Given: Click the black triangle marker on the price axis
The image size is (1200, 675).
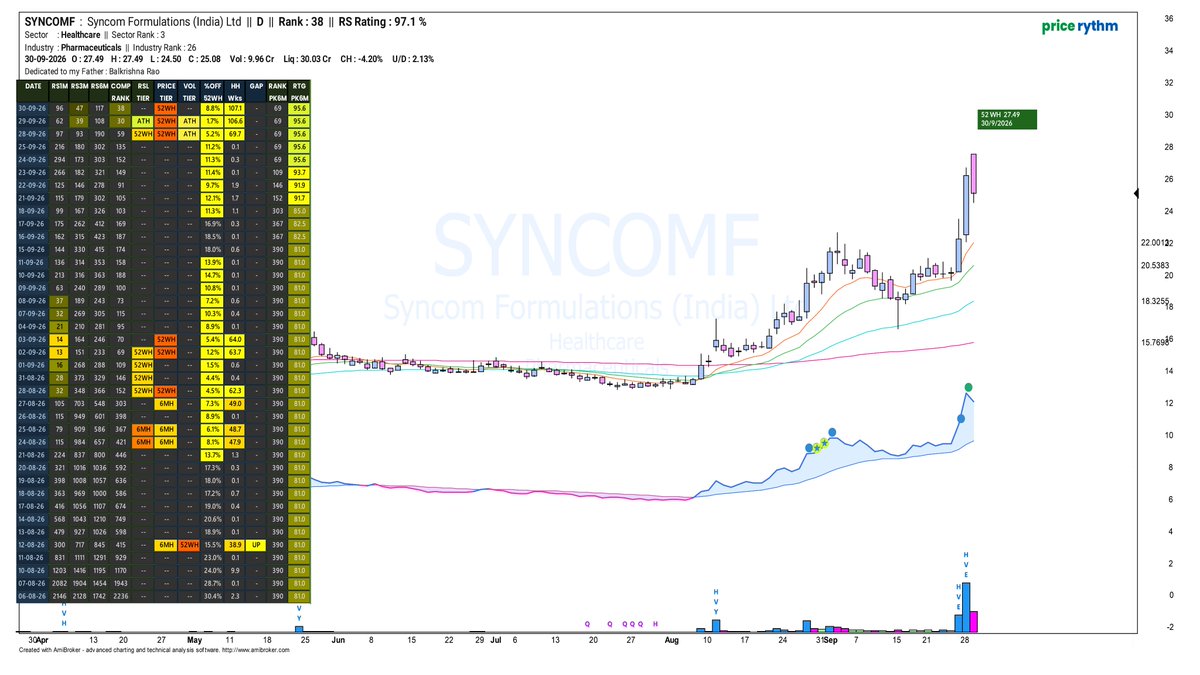Looking at the screenshot, I should [x=1134, y=194].
